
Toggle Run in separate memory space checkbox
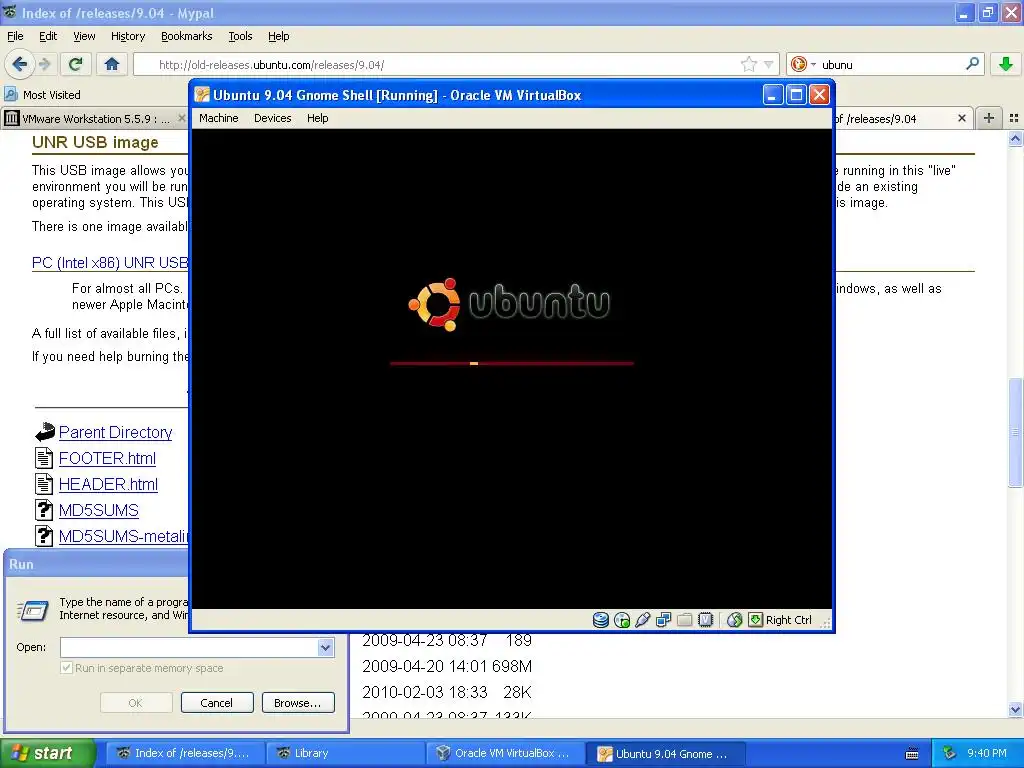click(x=66, y=668)
